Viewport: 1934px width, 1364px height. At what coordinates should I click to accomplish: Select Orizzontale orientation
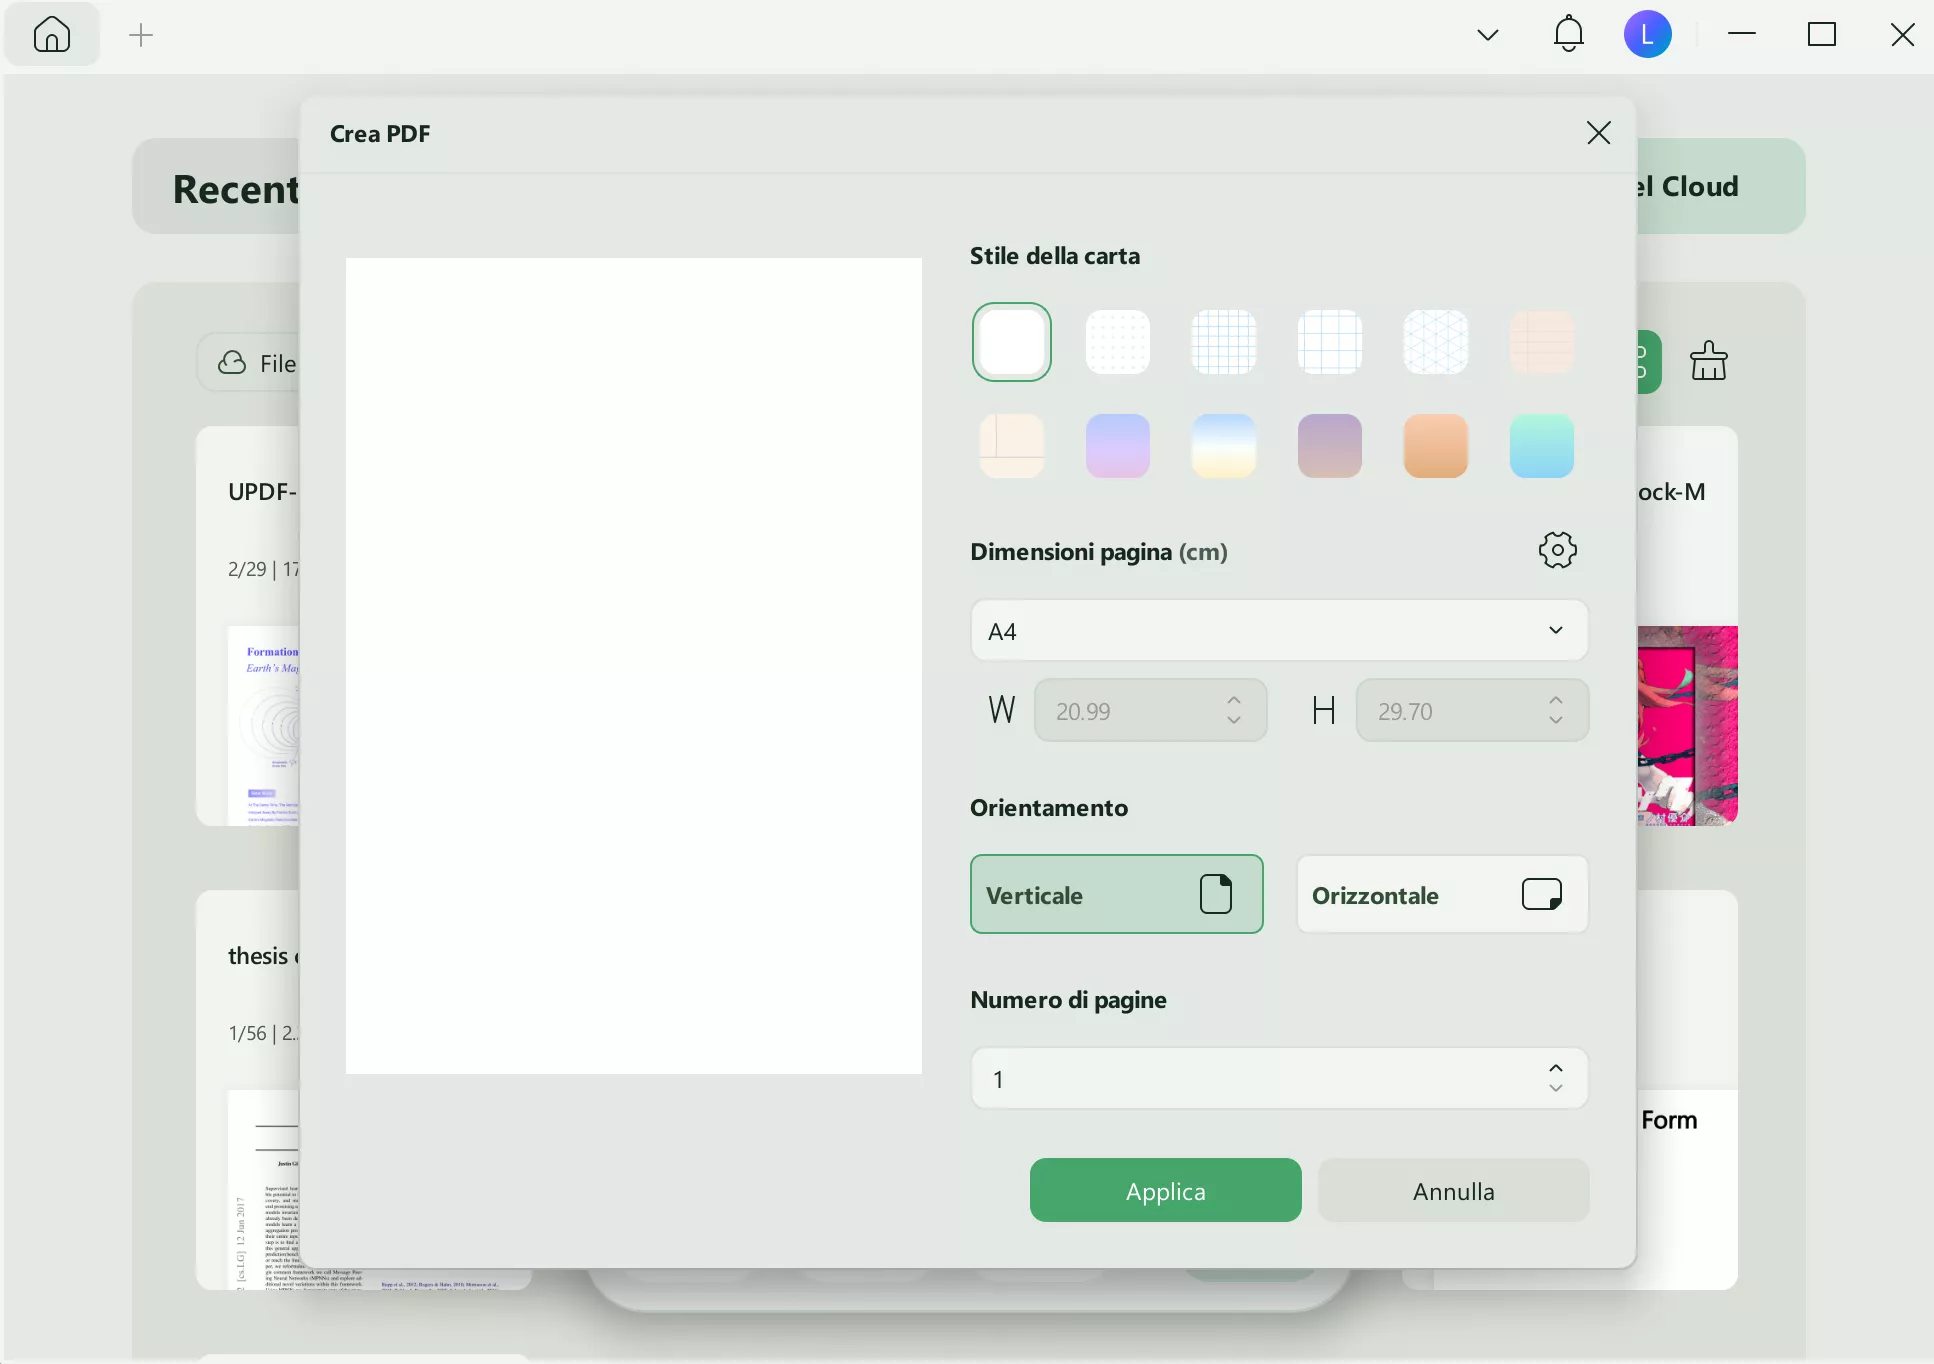(x=1442, y=894)
